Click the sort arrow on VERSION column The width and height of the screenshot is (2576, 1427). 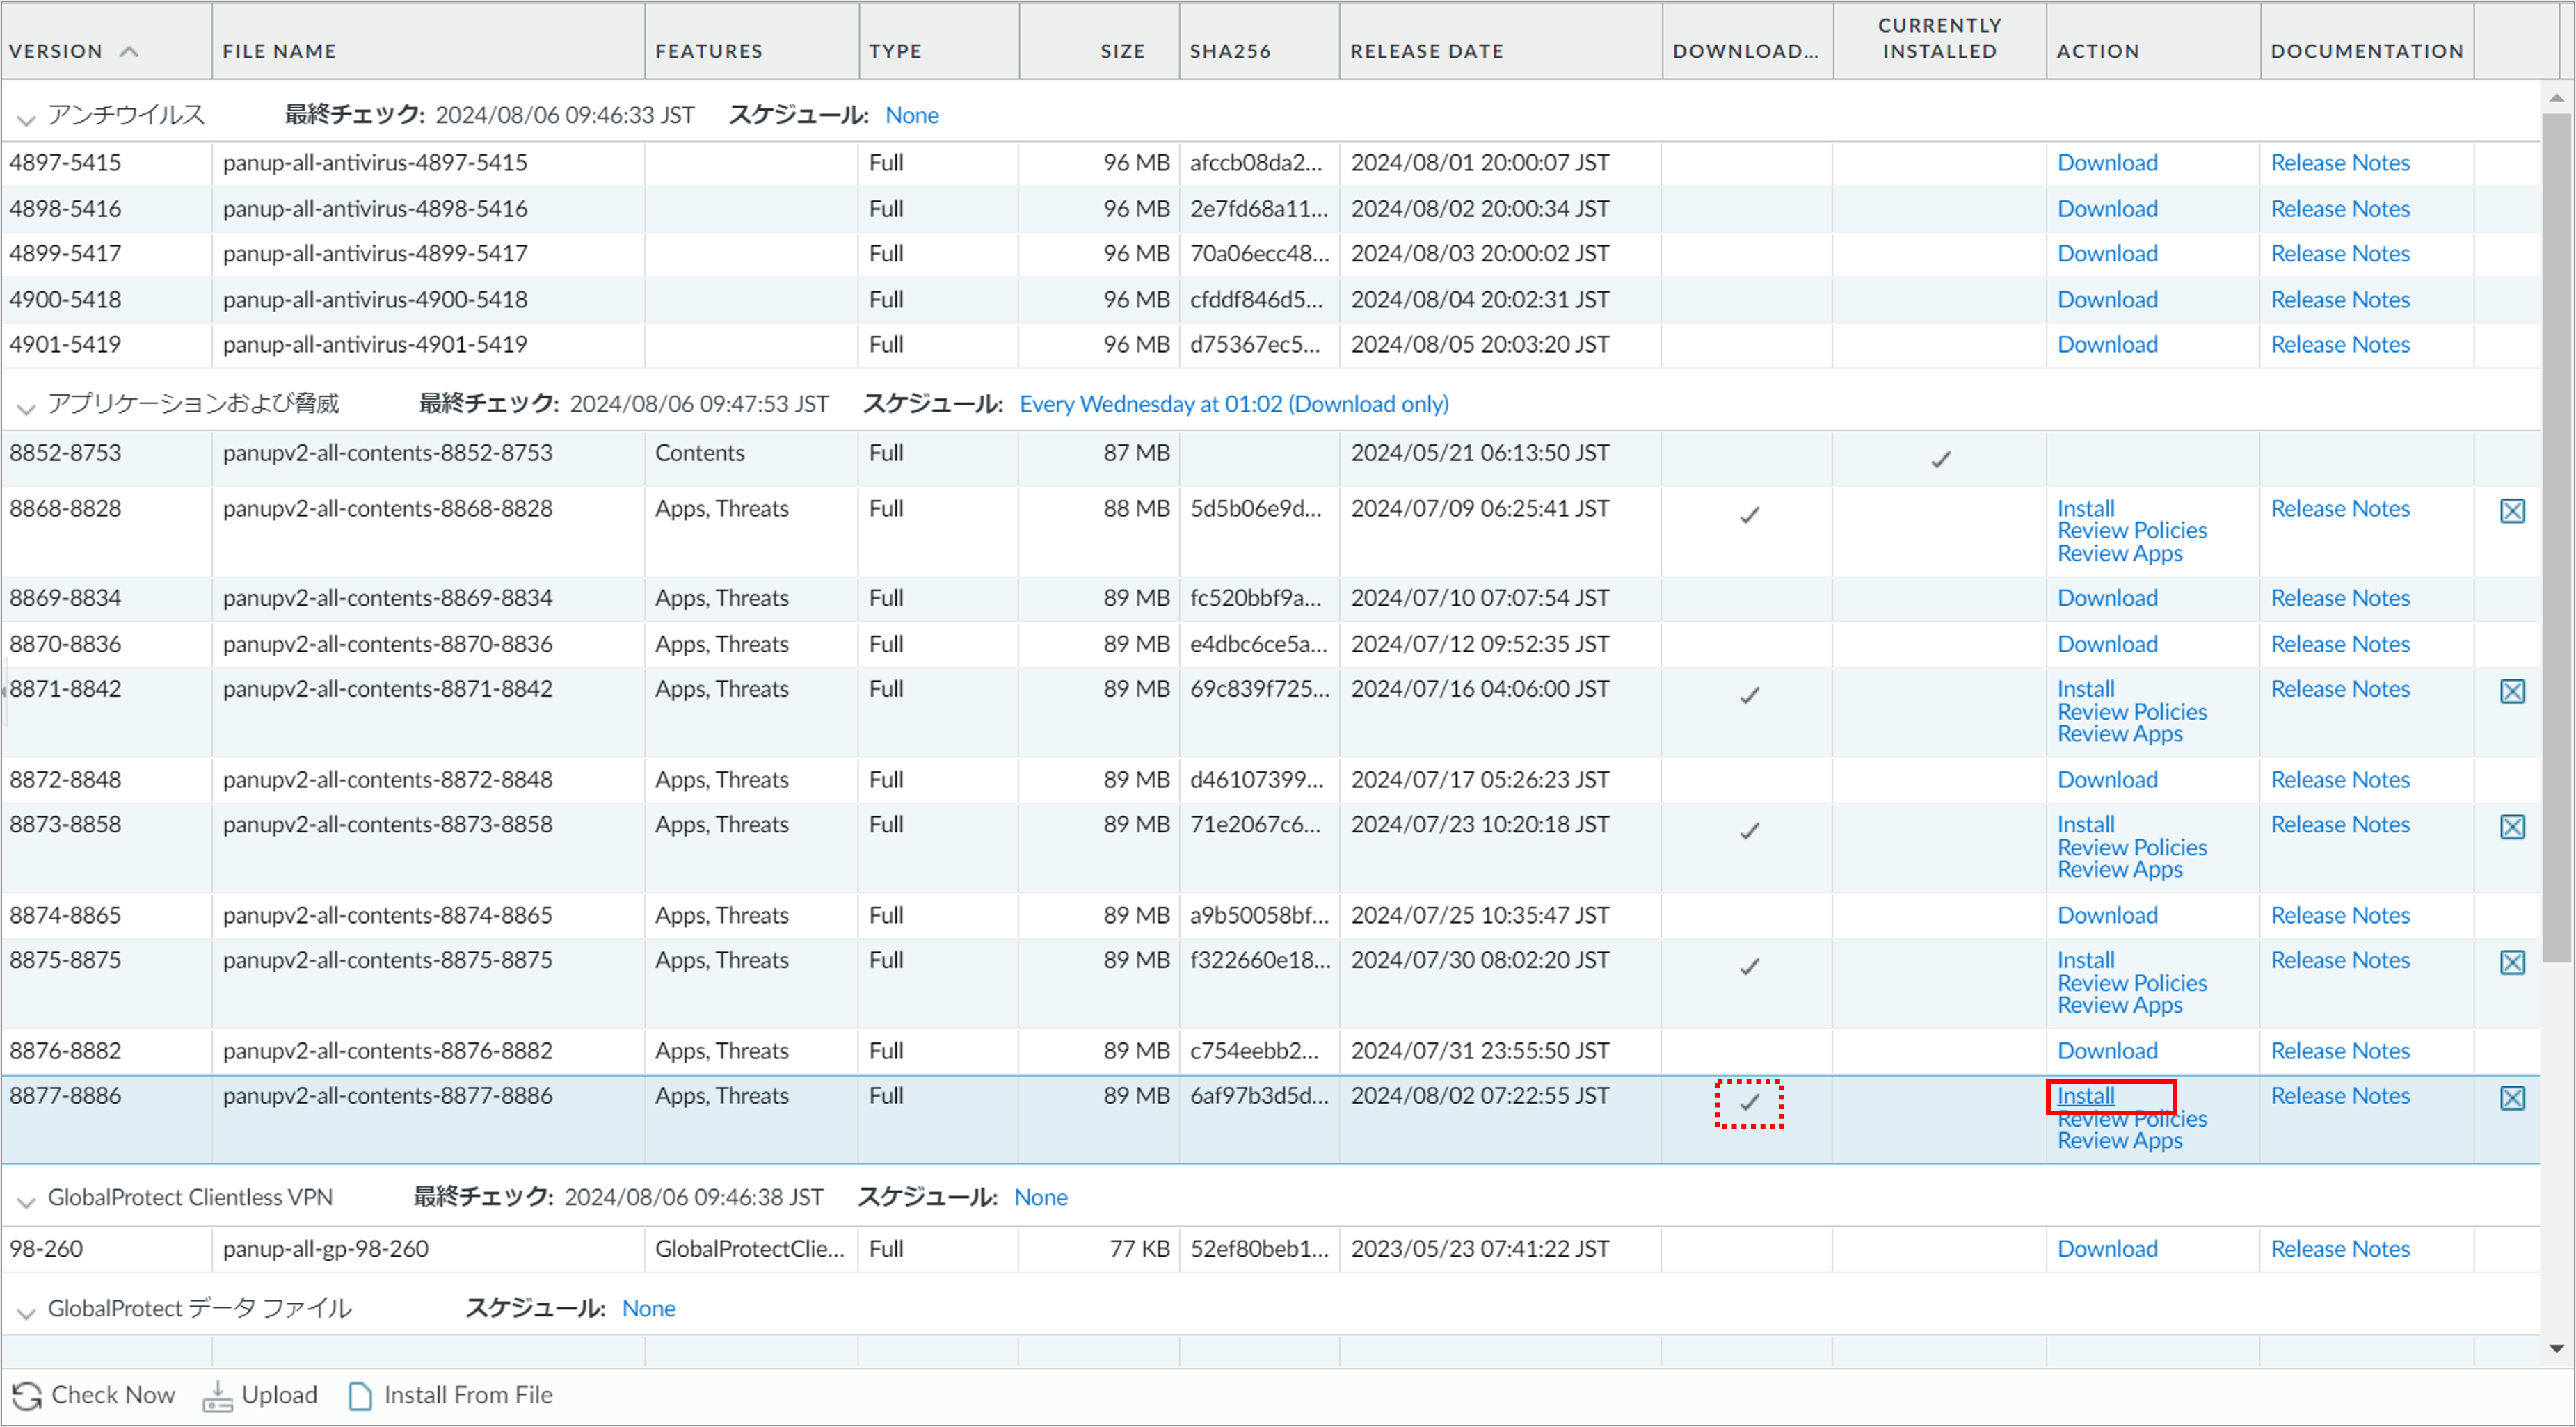(x=129, y=51)
